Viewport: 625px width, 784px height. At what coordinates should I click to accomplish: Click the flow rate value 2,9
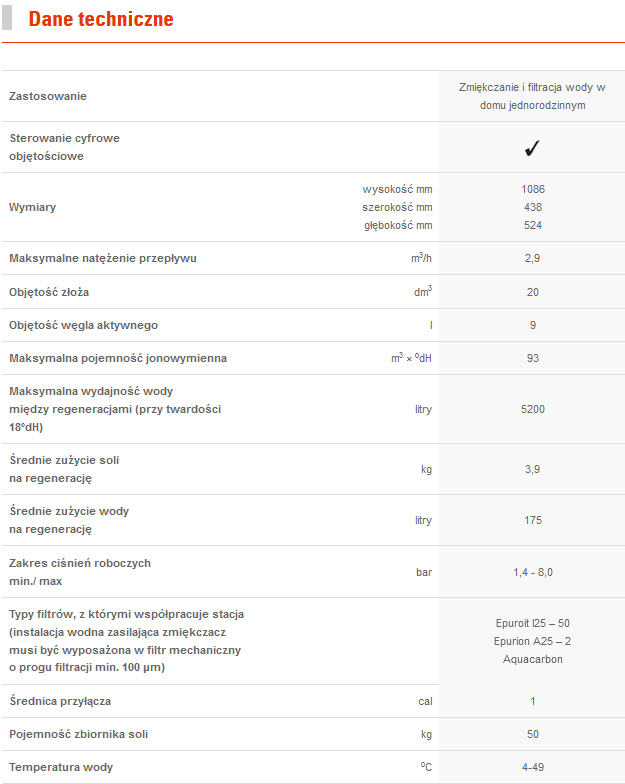(x=532, y=258)
